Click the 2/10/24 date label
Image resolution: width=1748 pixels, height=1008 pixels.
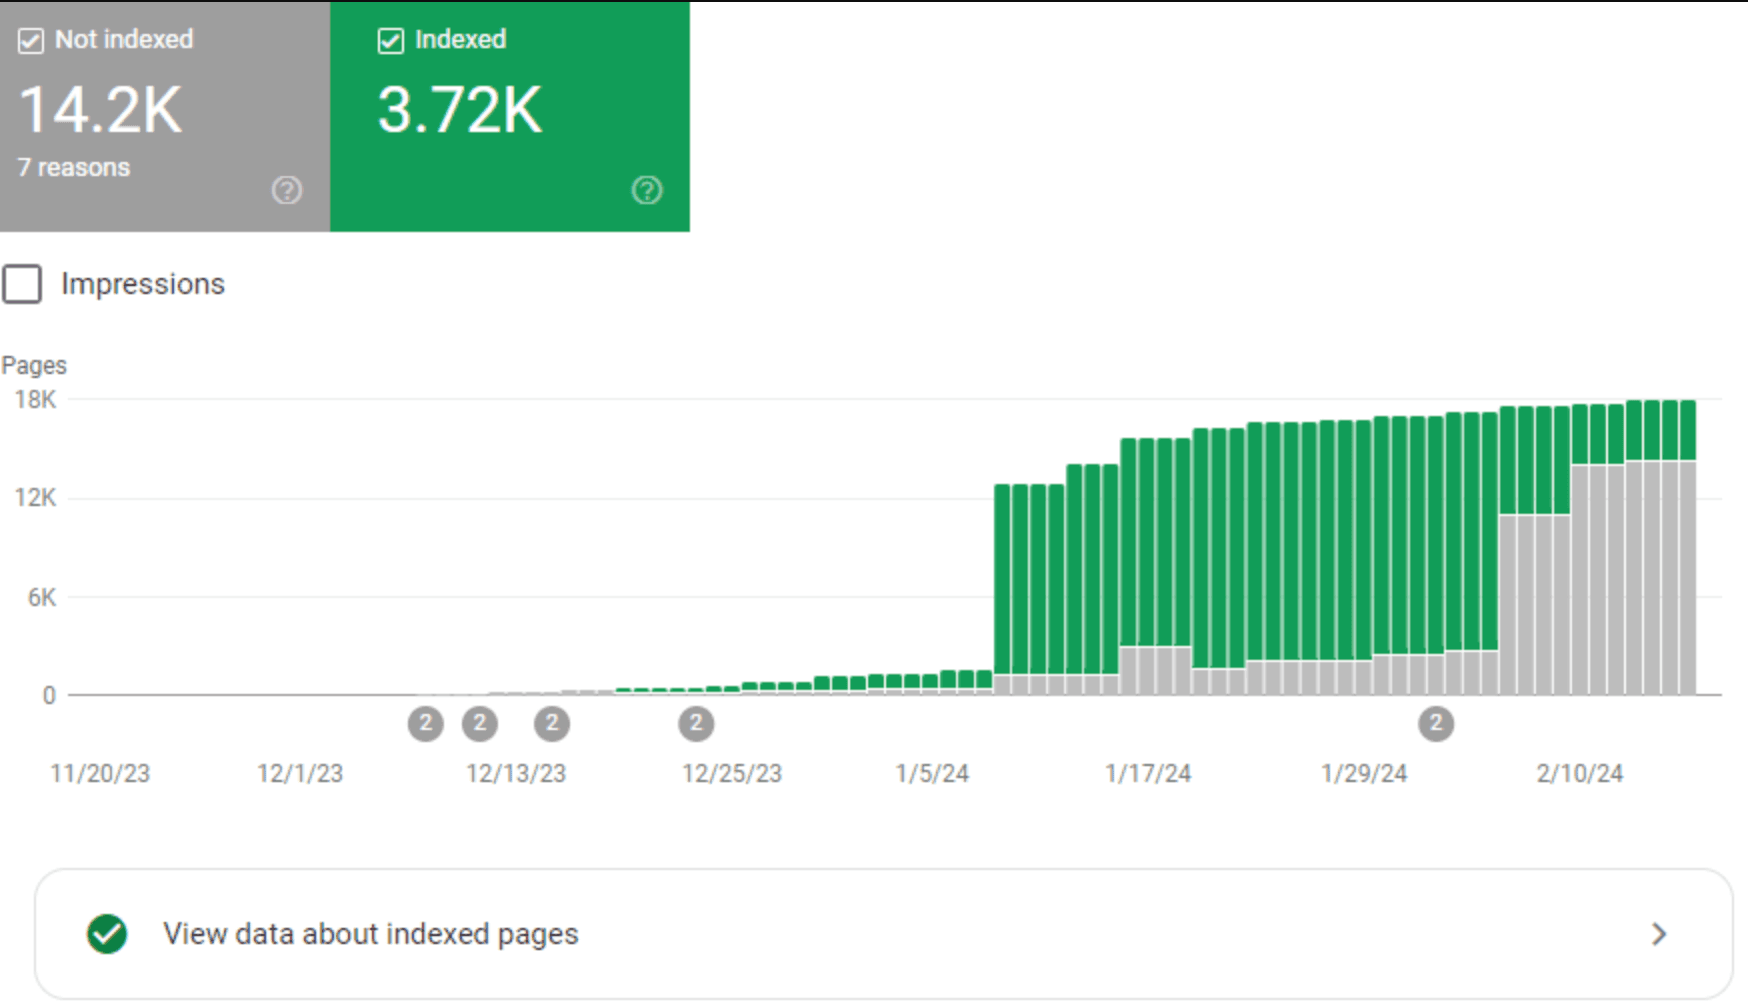(1580, 773)
